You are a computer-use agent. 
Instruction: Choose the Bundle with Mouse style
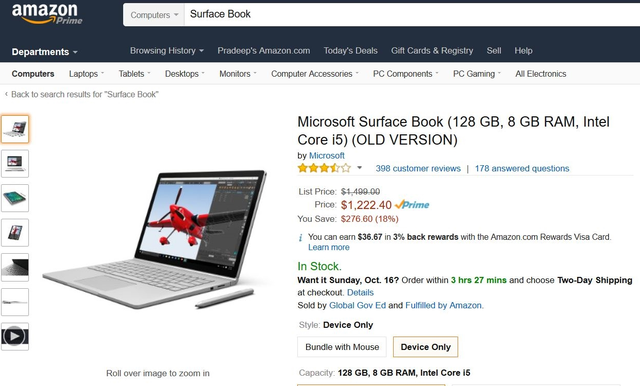pyautogui.click(x=342, y=347)
